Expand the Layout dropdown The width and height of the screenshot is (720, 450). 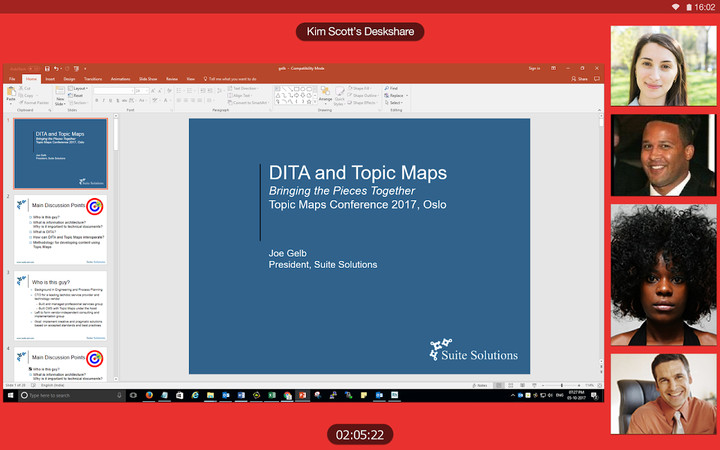pos(80,88)
